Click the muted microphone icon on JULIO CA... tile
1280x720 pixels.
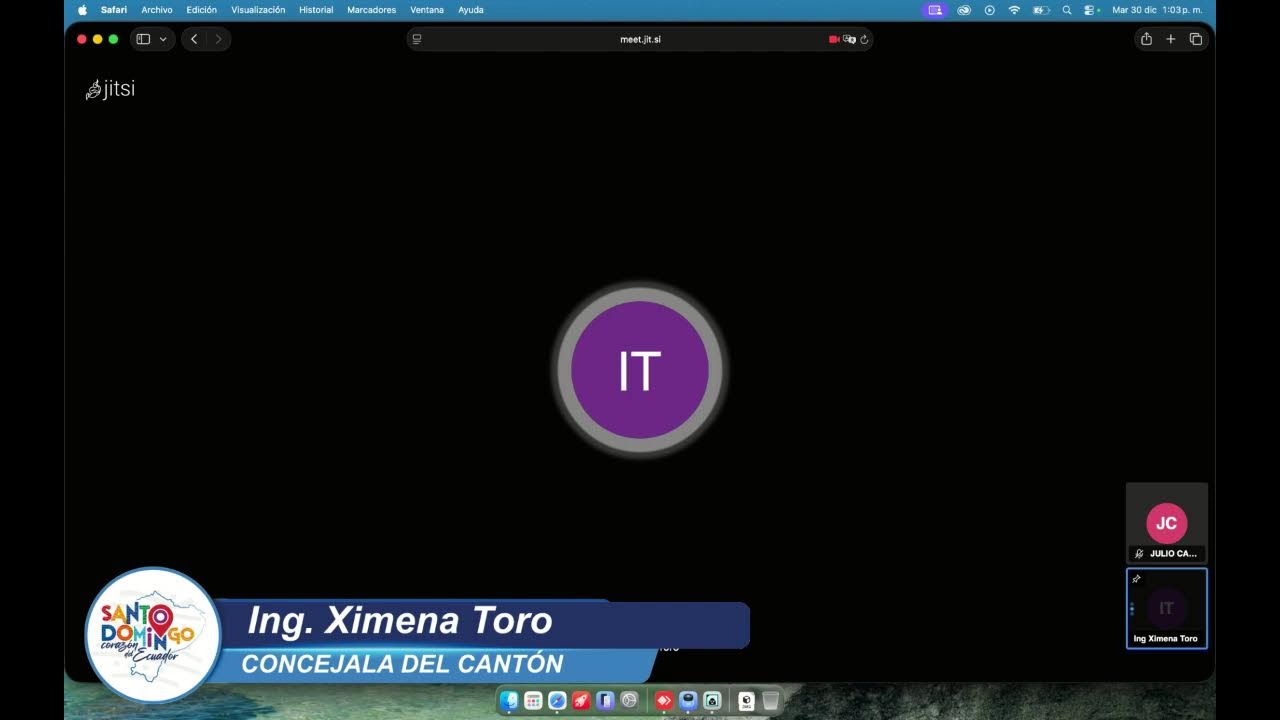[1139, 553]
